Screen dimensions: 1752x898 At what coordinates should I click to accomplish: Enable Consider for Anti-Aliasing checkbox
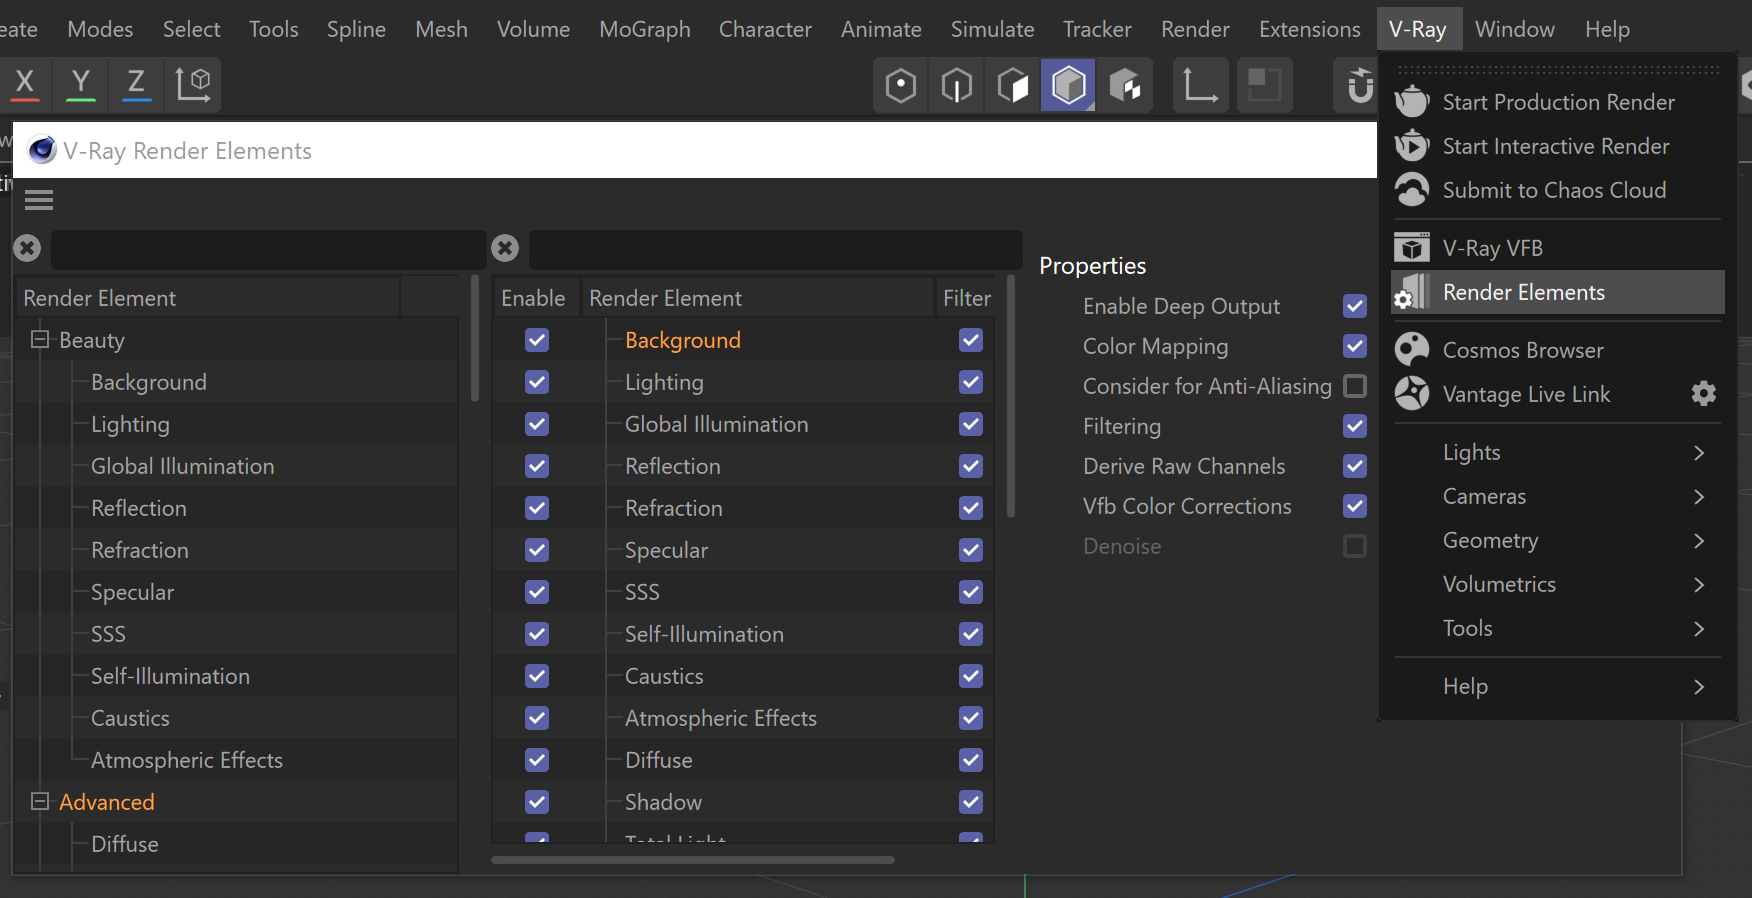1355,386
